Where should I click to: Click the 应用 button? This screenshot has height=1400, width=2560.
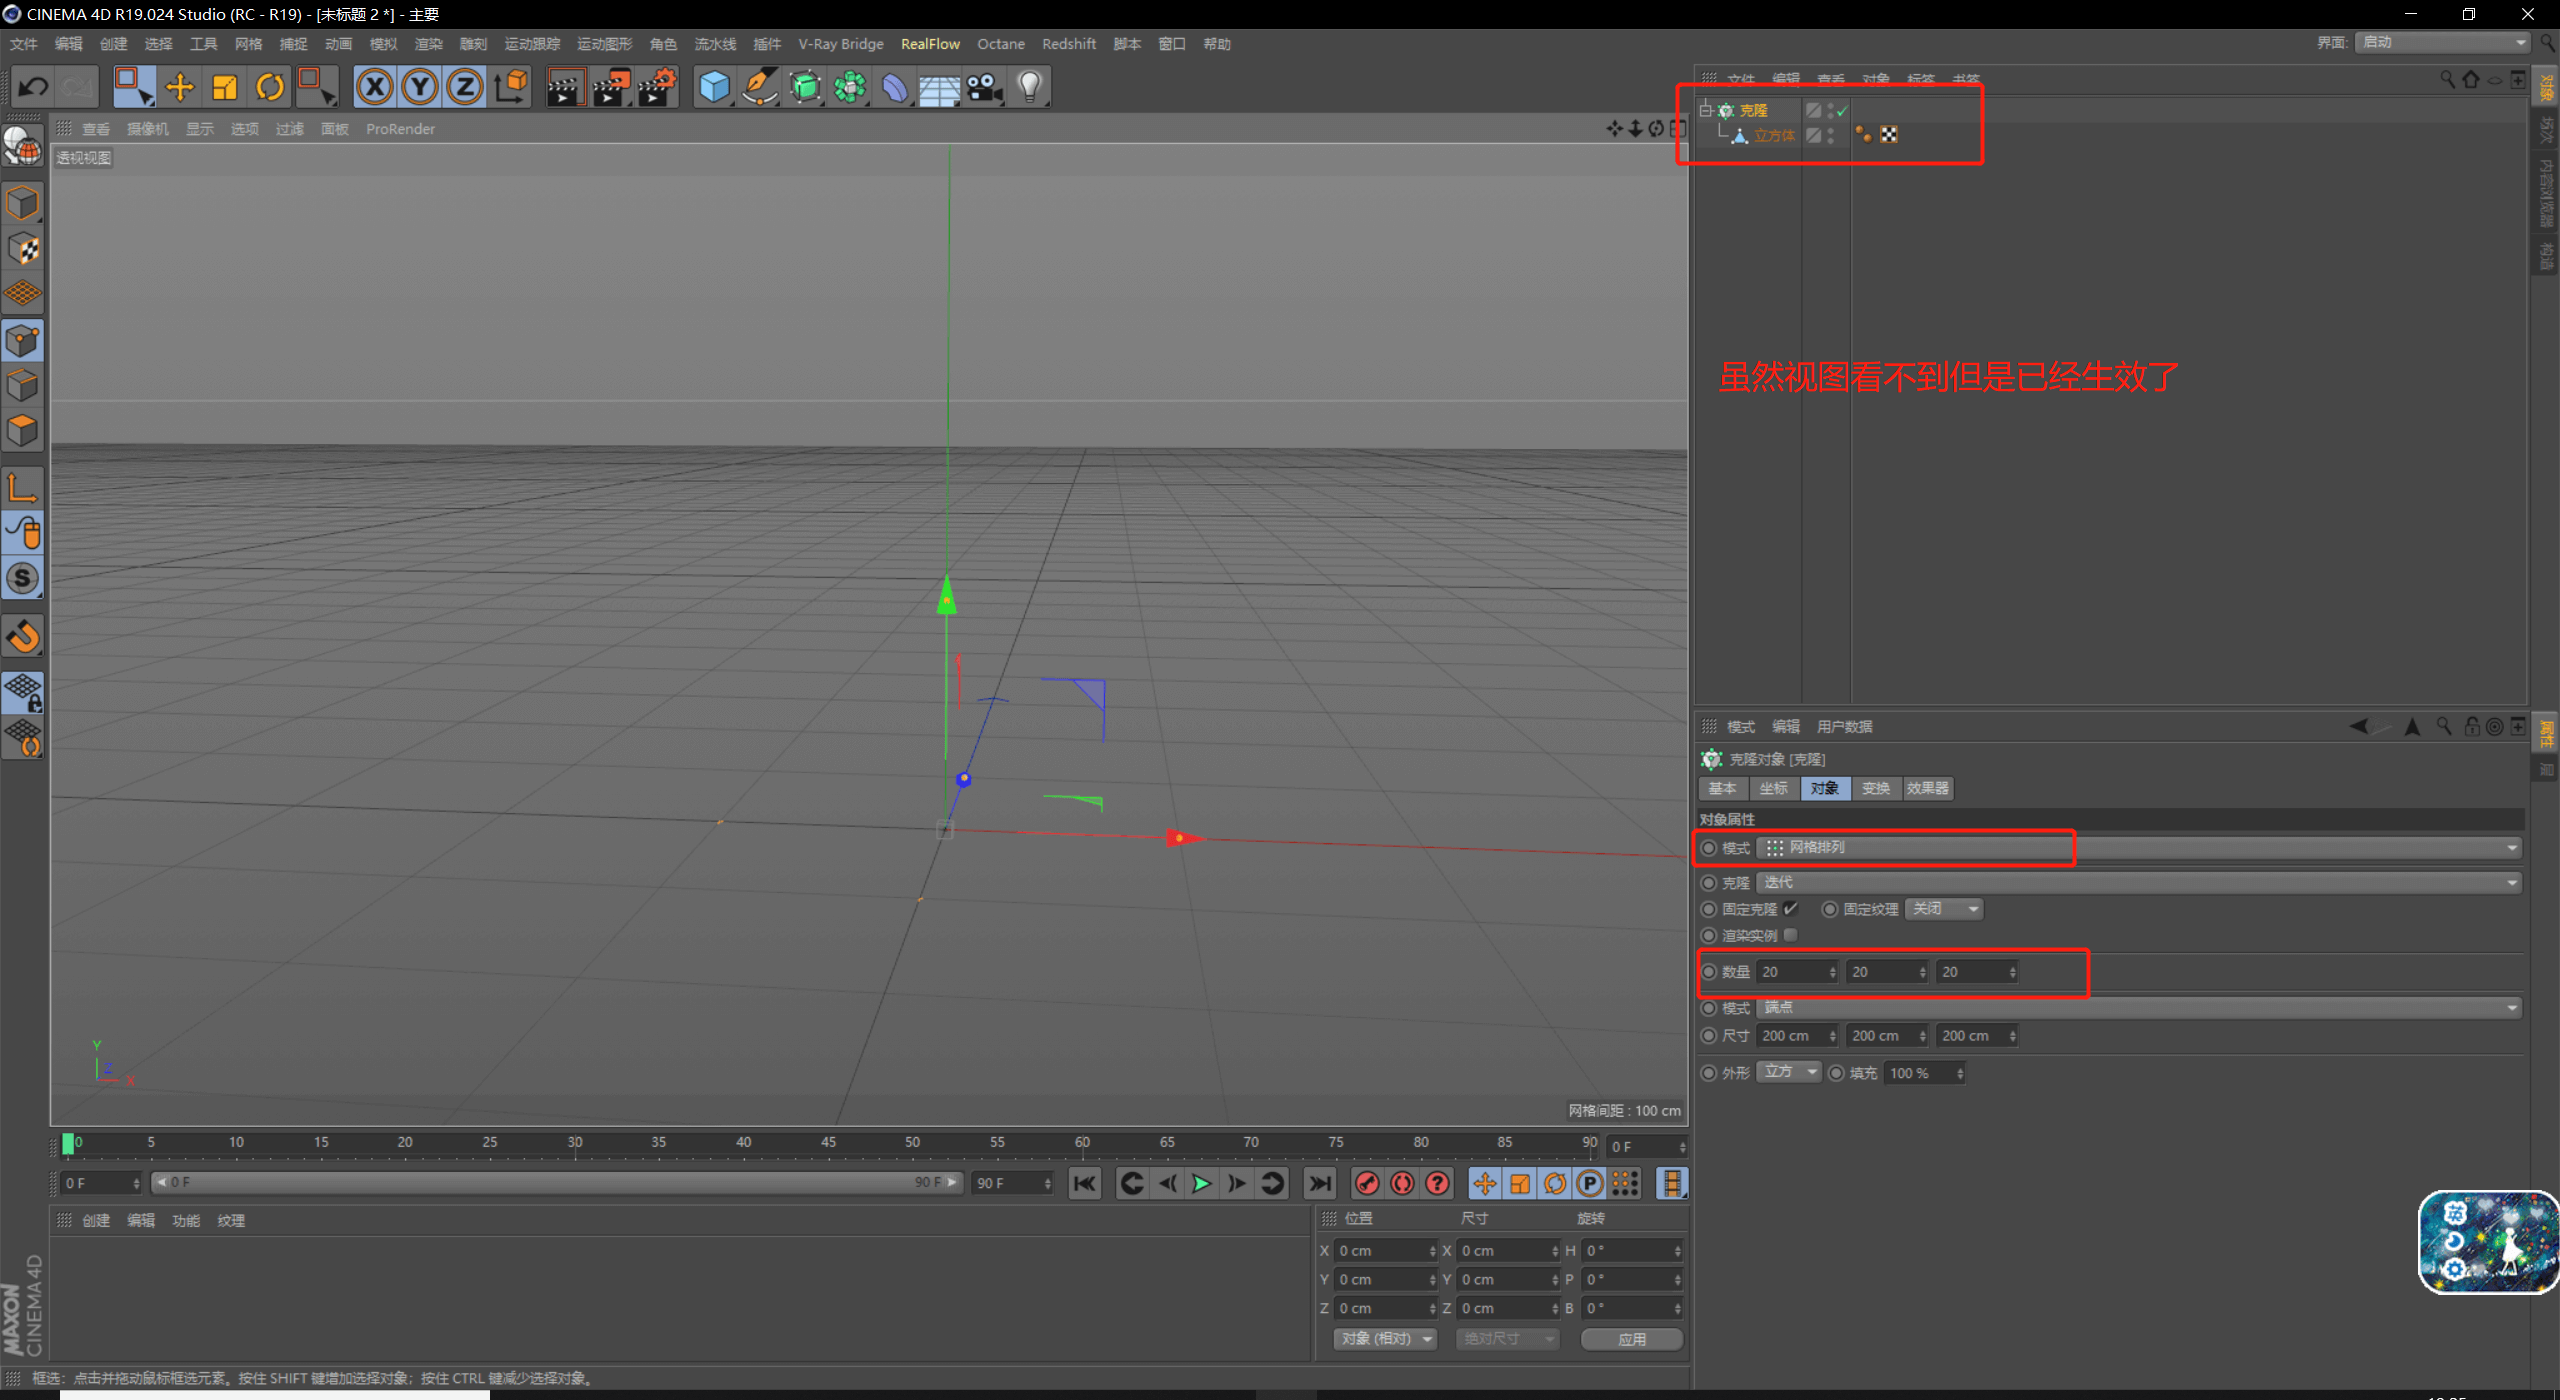(1632, 1339)
